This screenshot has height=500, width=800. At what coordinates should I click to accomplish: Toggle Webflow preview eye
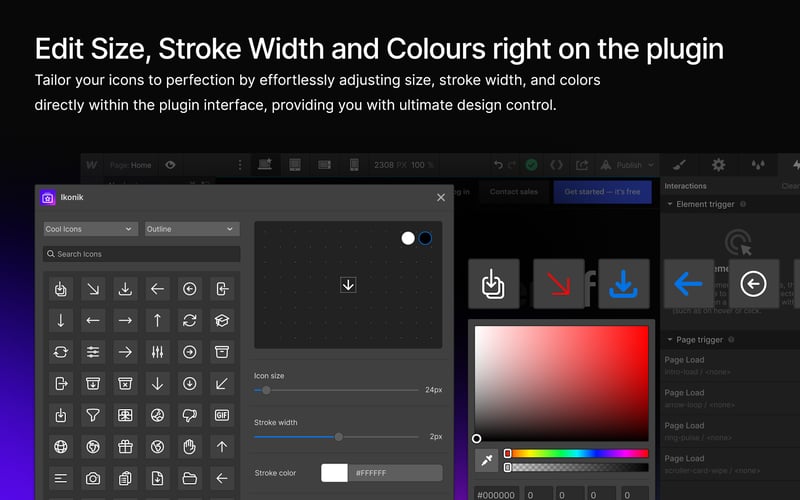click(170, 165)
